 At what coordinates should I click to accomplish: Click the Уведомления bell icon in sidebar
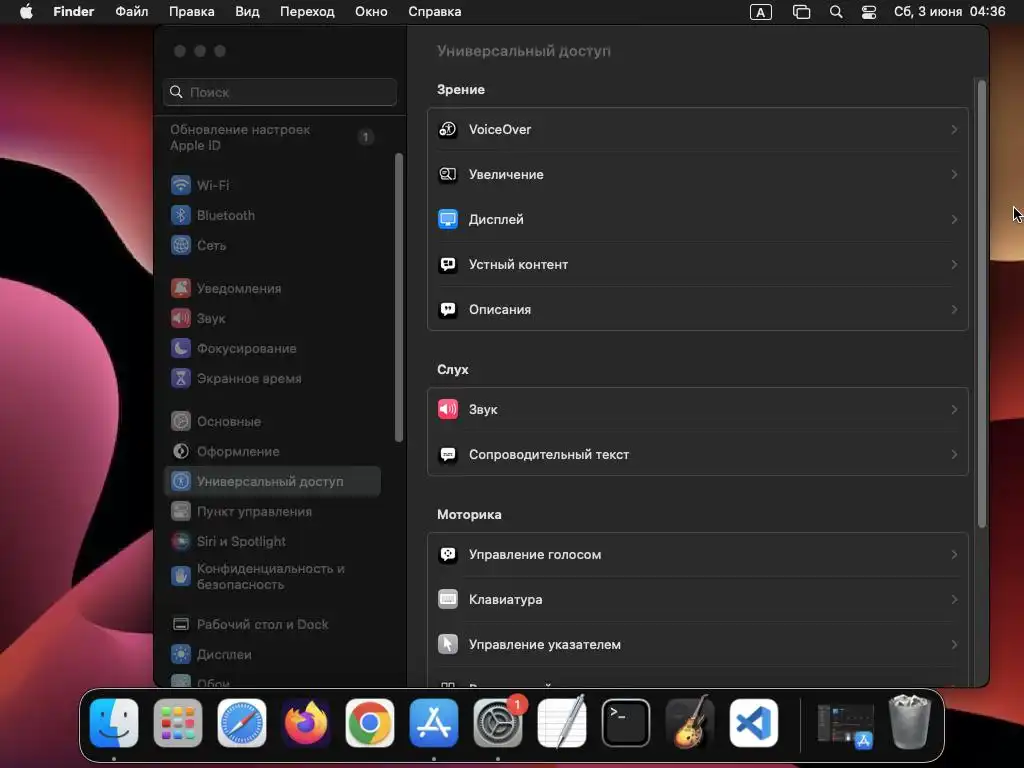[x=181, y=289]
